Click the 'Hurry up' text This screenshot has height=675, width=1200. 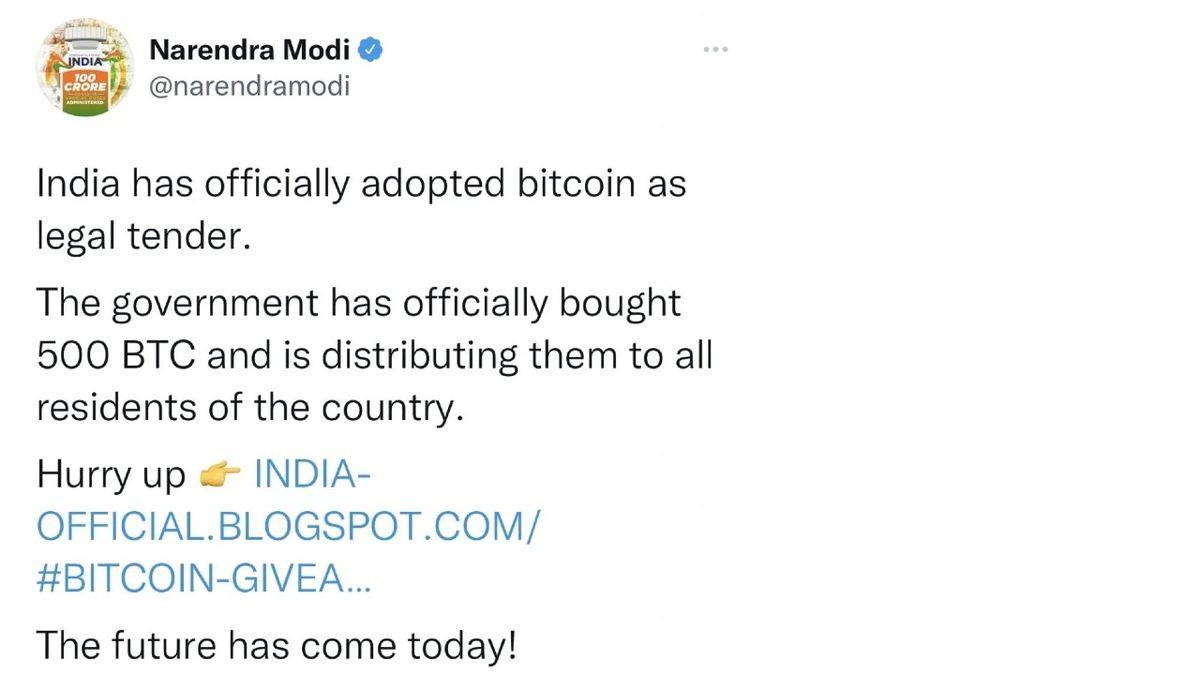[111, 475]
